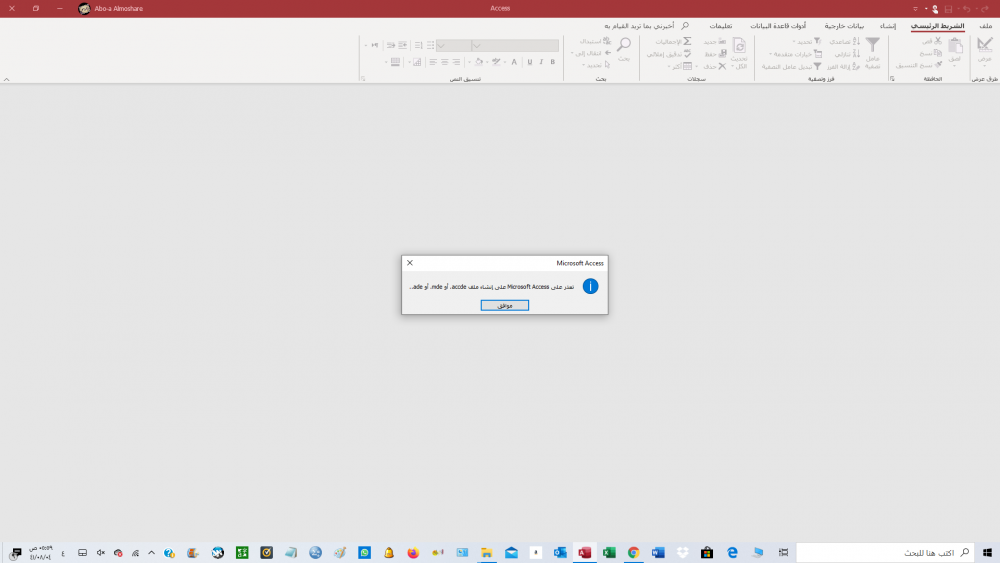
Task: Toggle Bold text formatting
Action: pyautogui.click(x=553, y=62)
